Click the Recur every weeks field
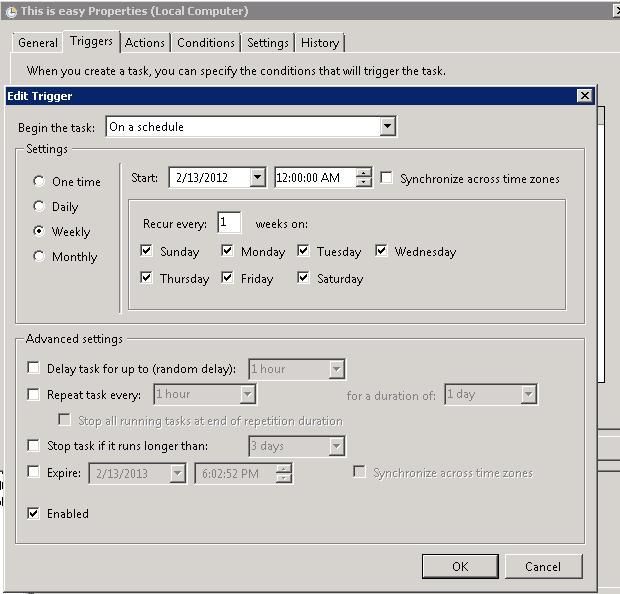 click(x=229, y=222)
